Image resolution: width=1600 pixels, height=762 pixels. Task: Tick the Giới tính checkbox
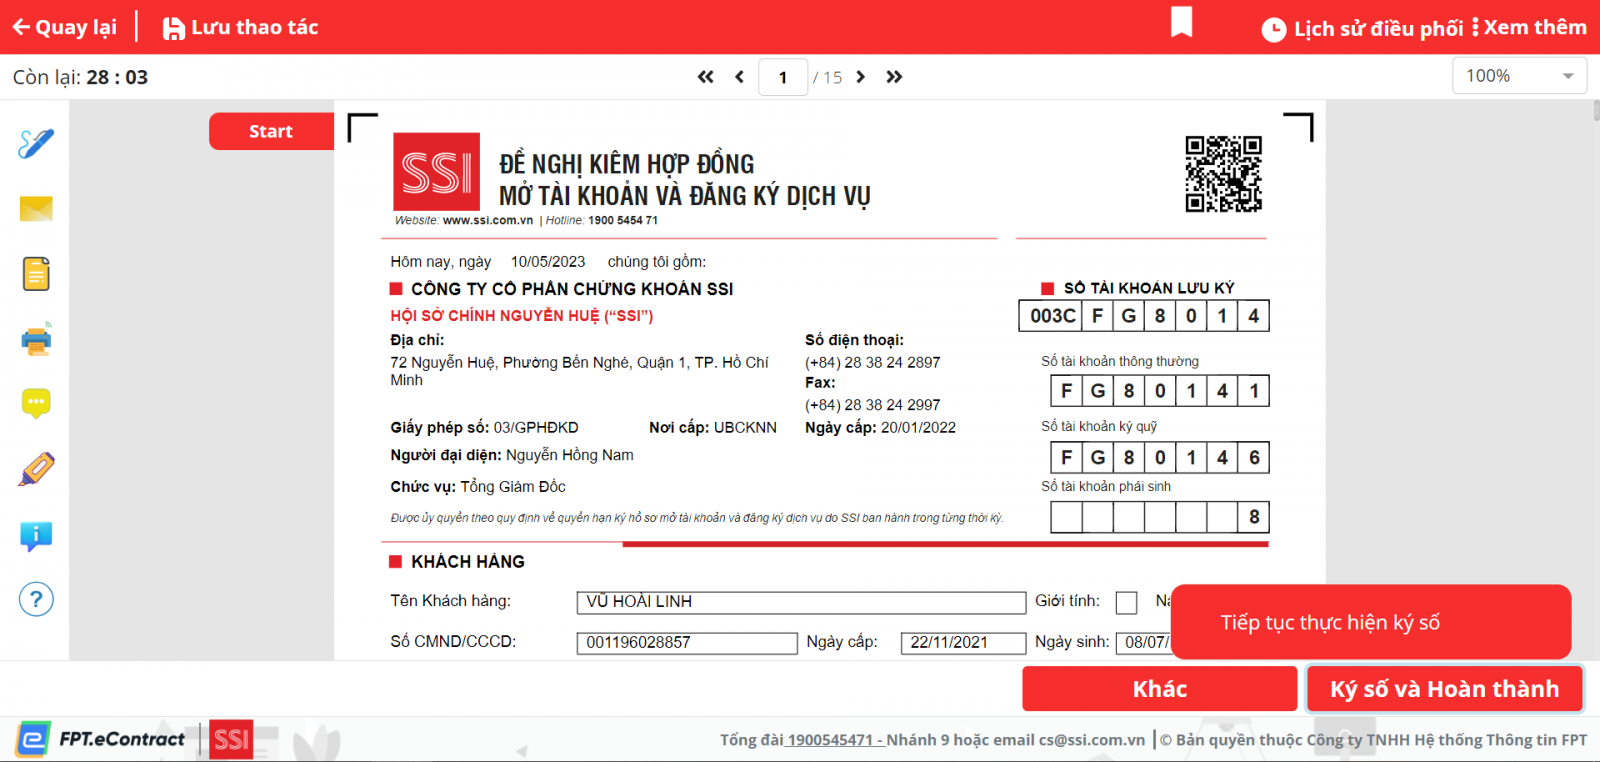(1127, 602)
